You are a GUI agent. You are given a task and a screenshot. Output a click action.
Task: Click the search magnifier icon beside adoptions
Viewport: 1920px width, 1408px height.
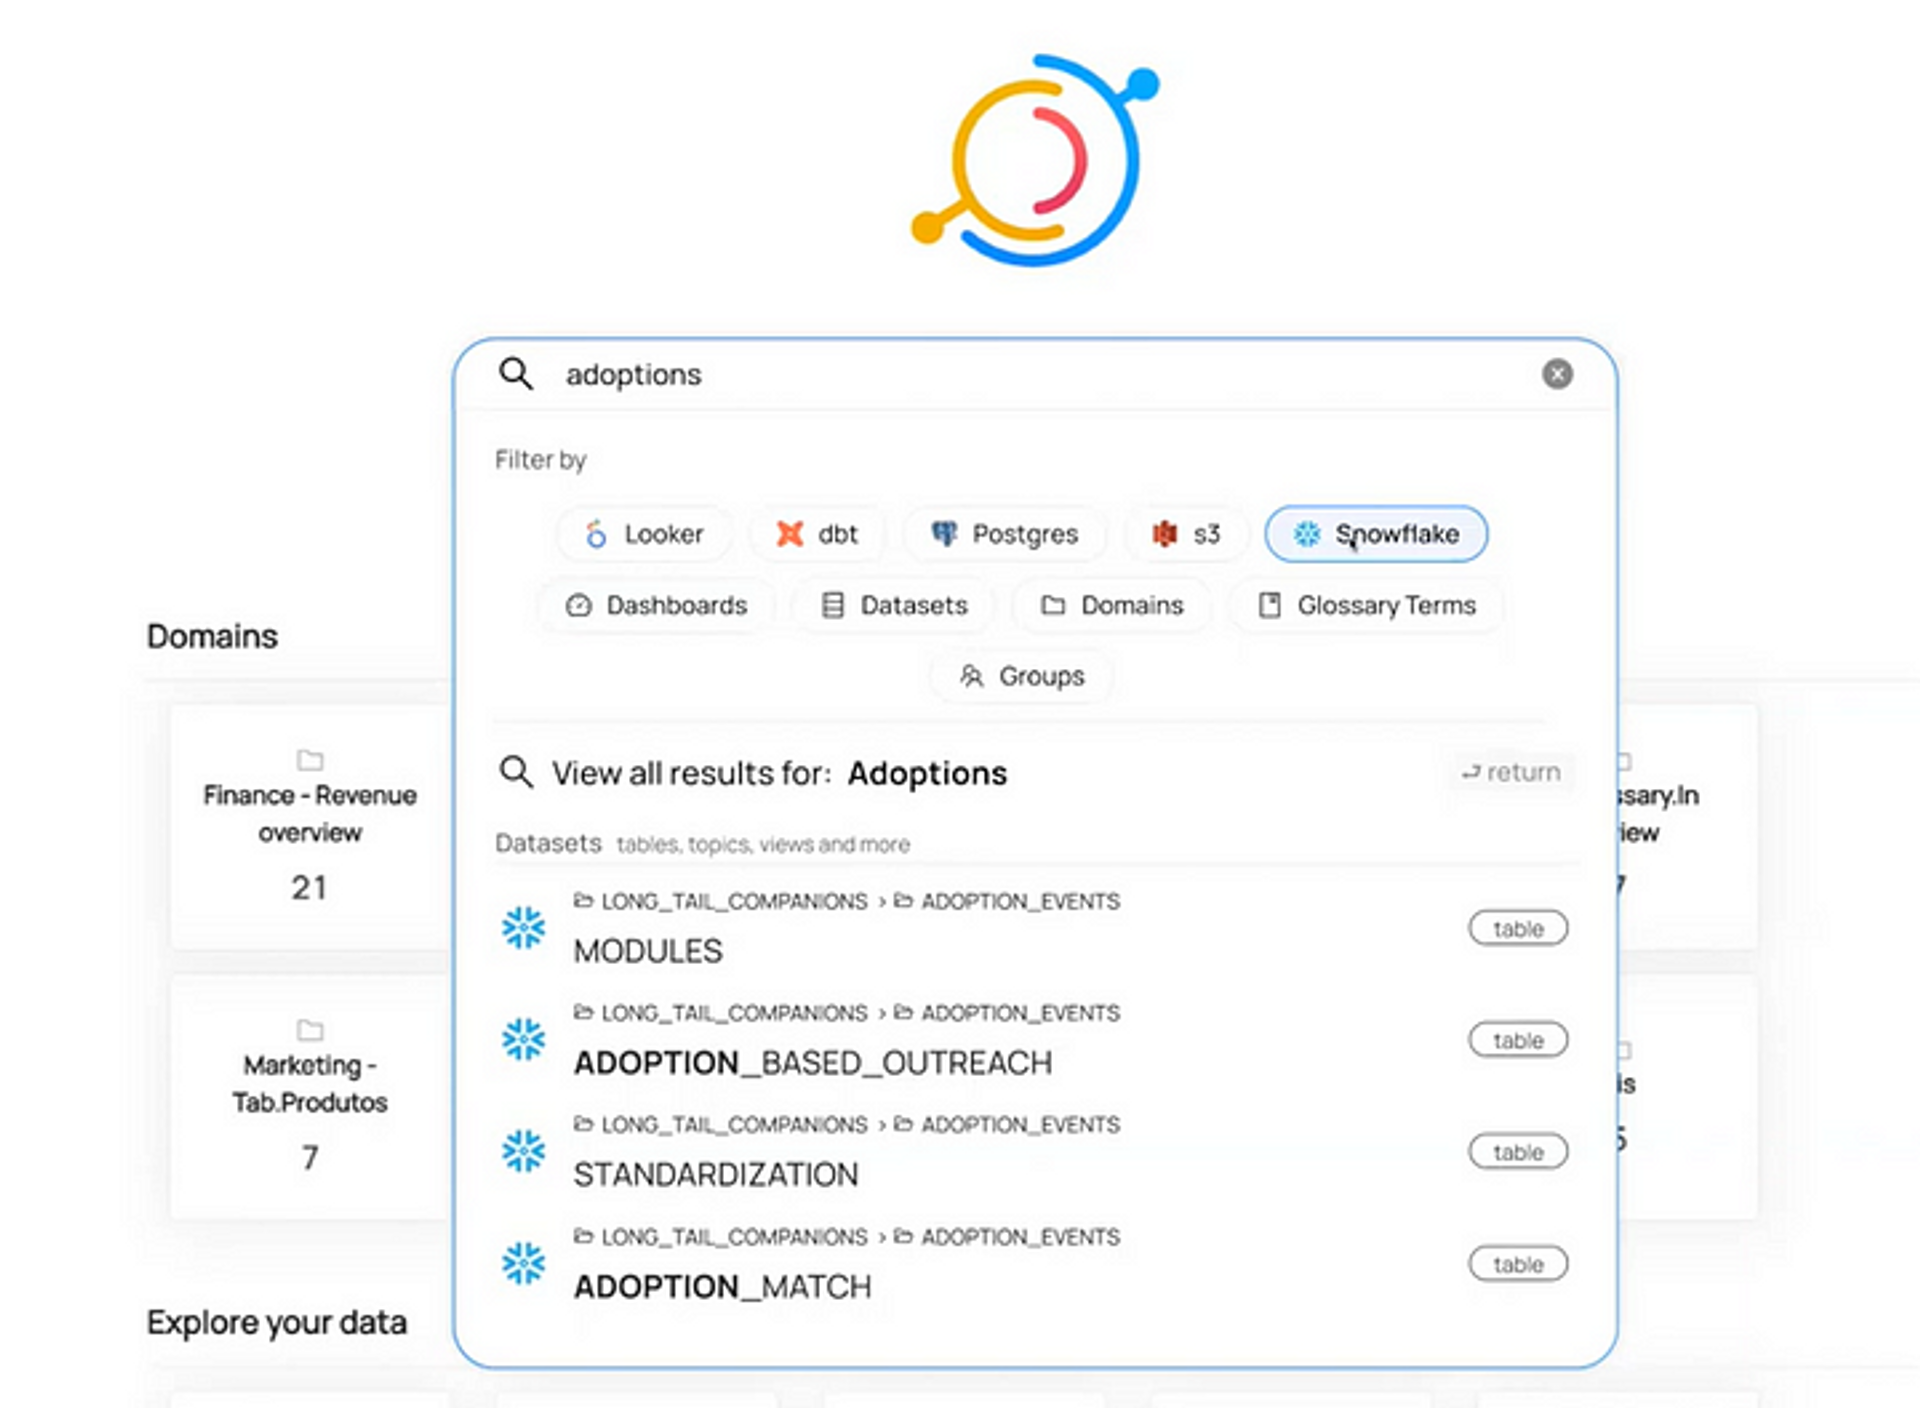click(x=516, y=374)
